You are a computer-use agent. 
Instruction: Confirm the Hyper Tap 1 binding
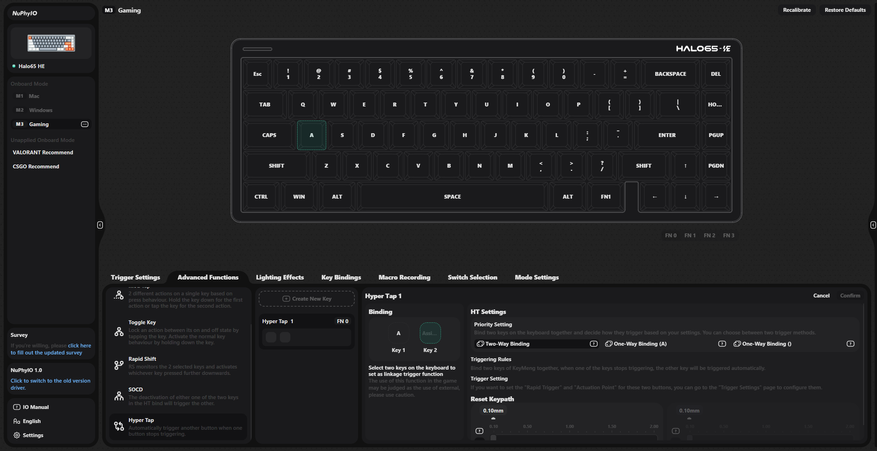850,296
